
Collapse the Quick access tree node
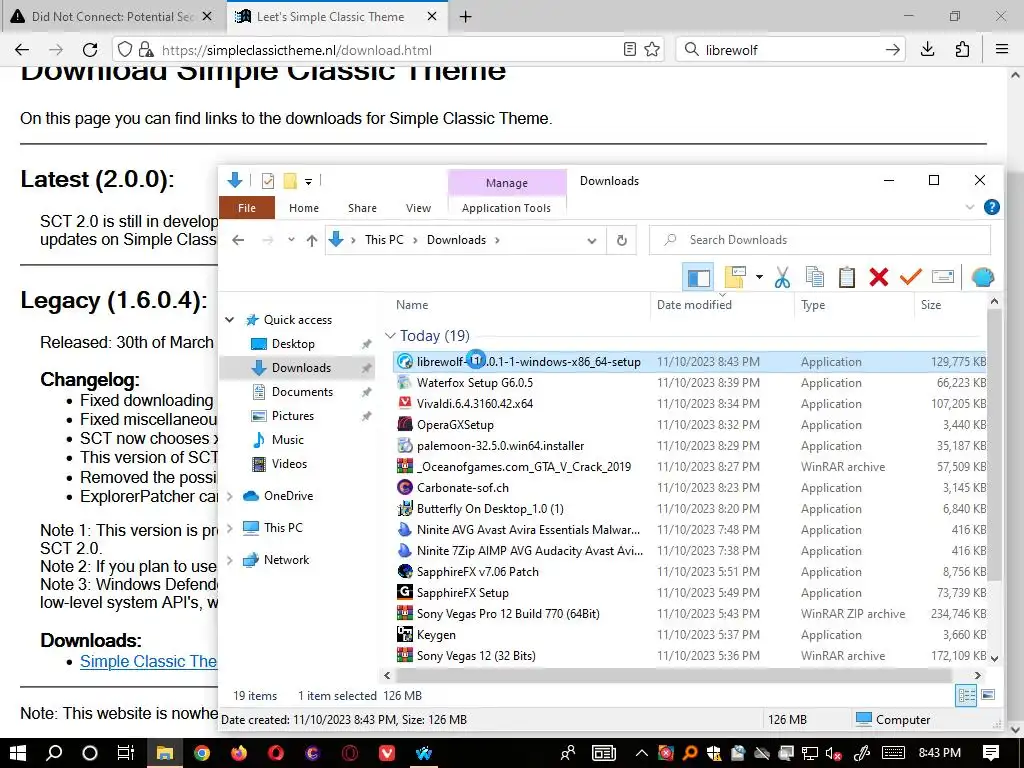point(230,319)
